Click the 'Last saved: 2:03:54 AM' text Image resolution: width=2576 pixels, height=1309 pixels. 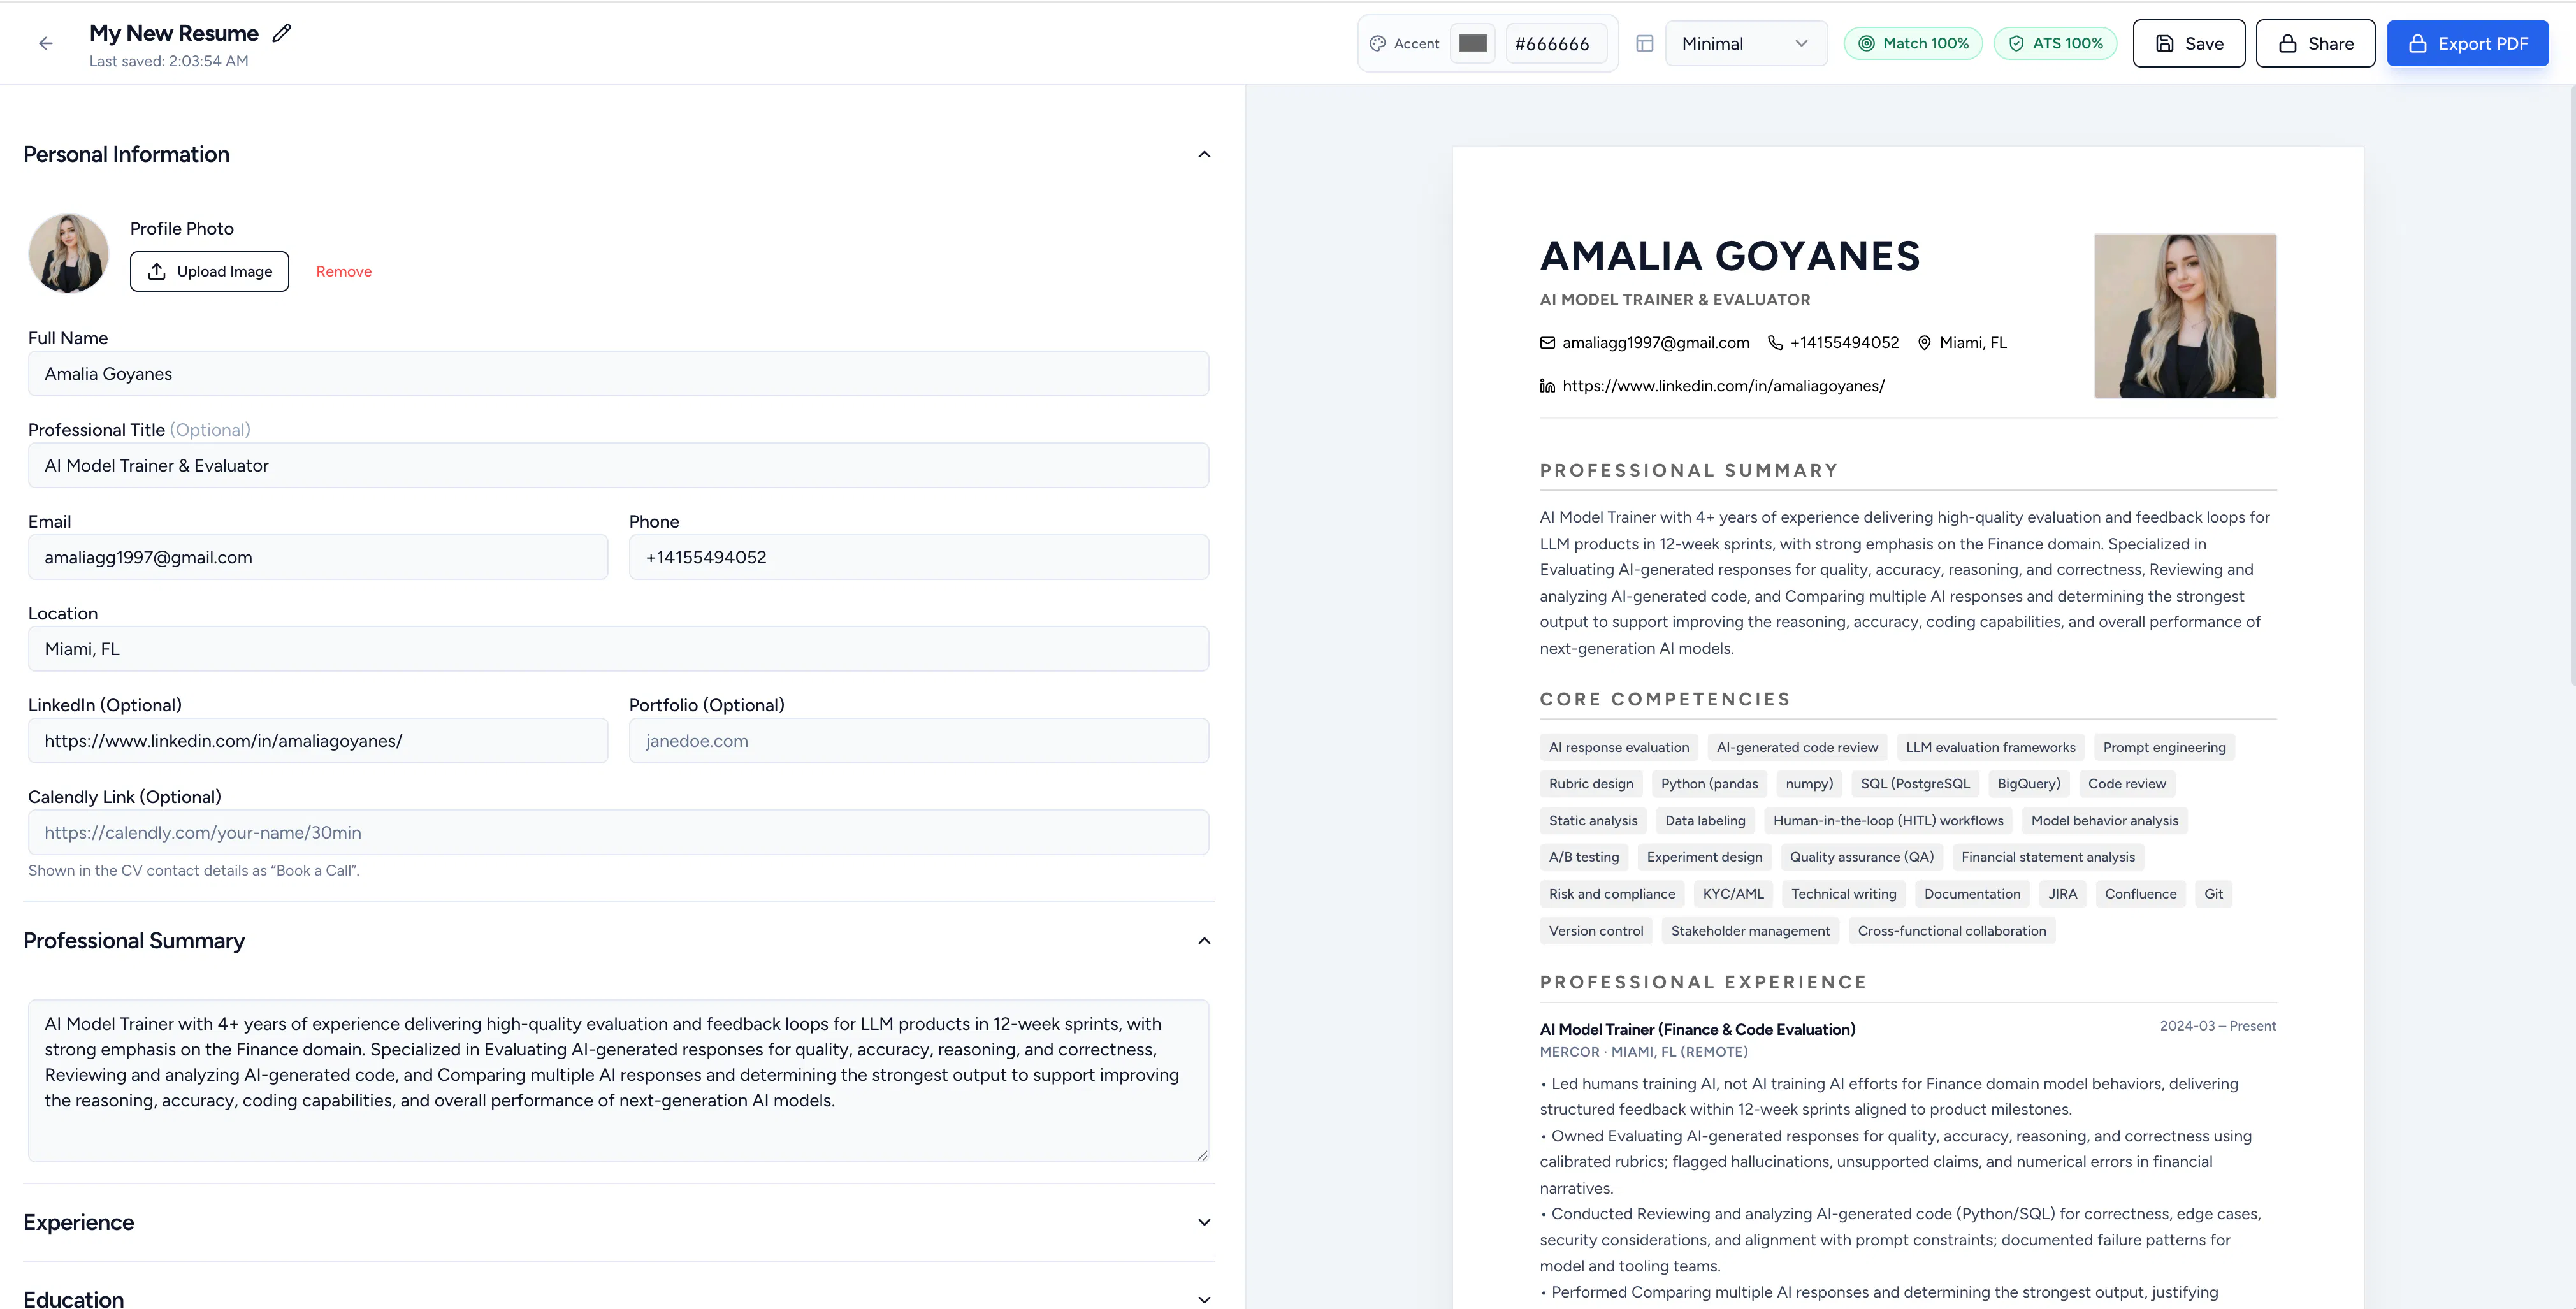169,61
